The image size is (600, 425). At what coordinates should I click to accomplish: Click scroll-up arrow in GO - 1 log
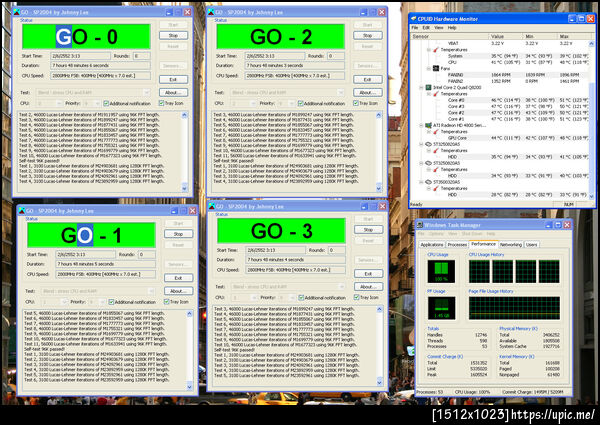pyautogui.click(x=190, y=314)
